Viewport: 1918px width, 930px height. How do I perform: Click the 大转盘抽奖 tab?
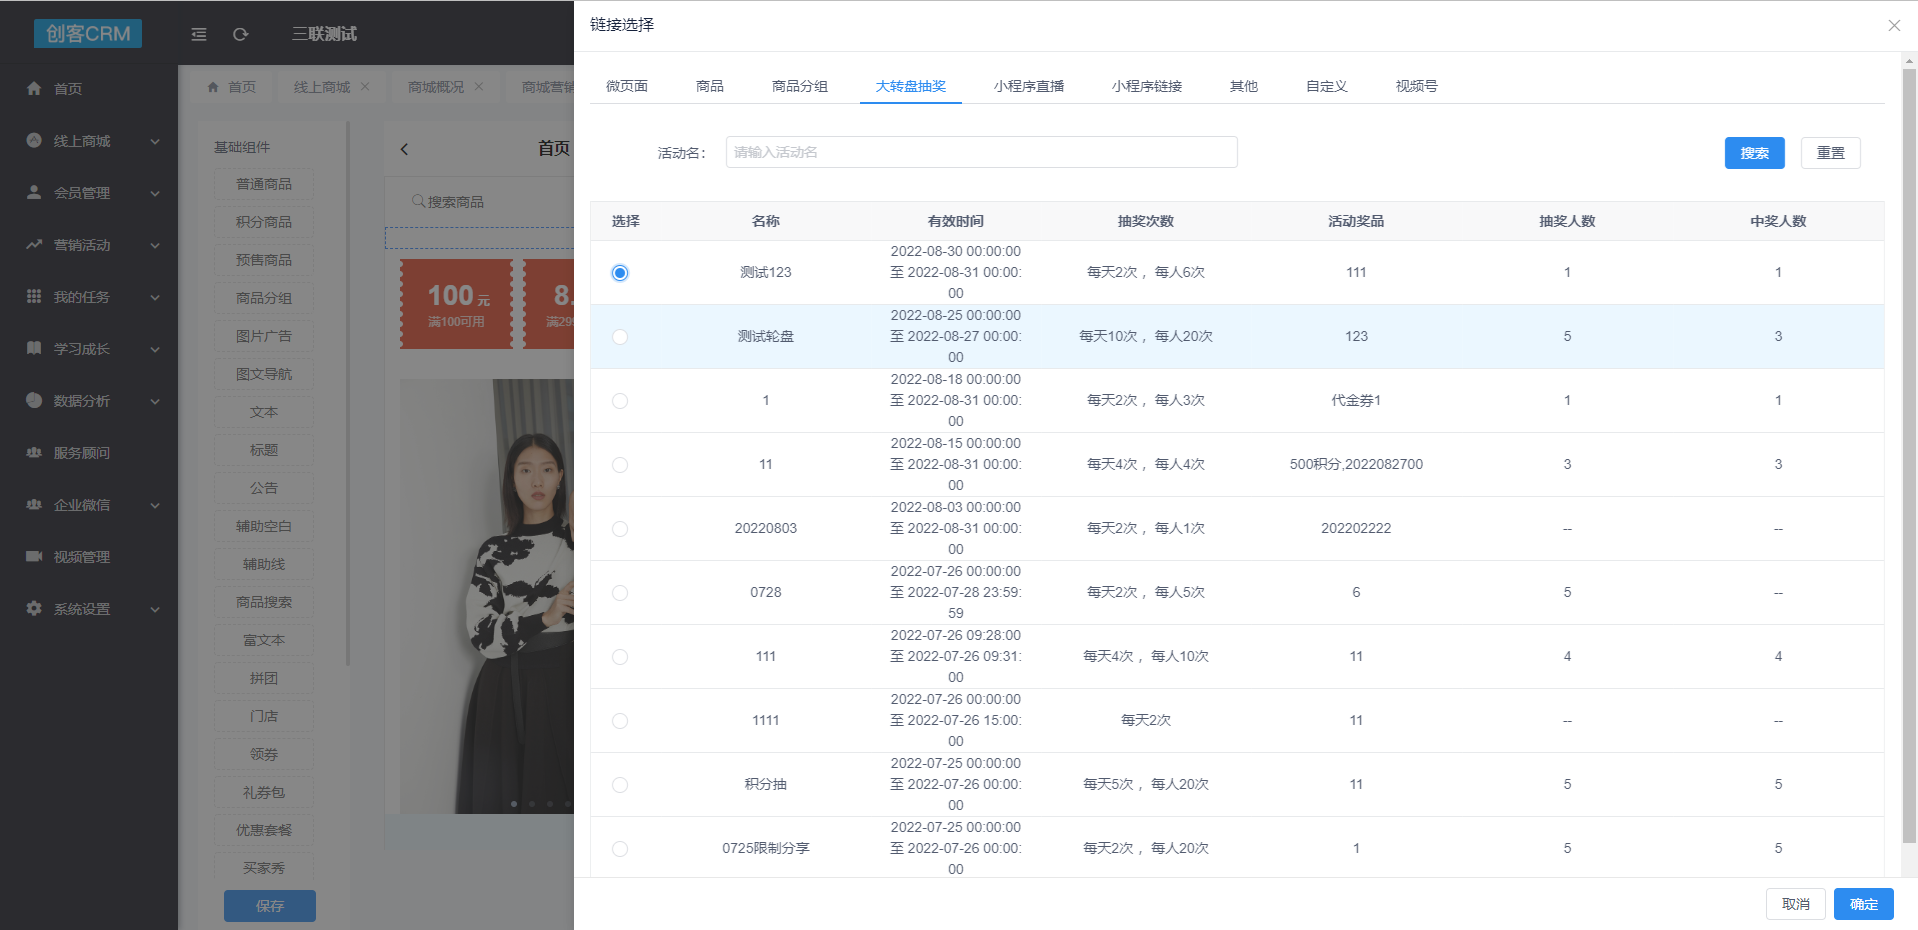click(x=911, y=86)
